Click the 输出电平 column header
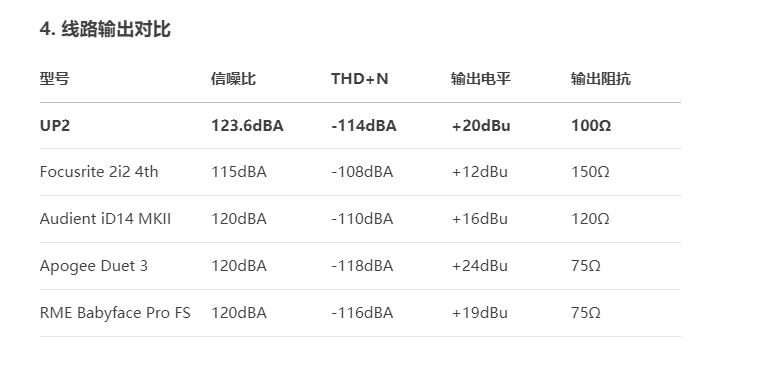The image size is (767, 366). tap(481, 78)
